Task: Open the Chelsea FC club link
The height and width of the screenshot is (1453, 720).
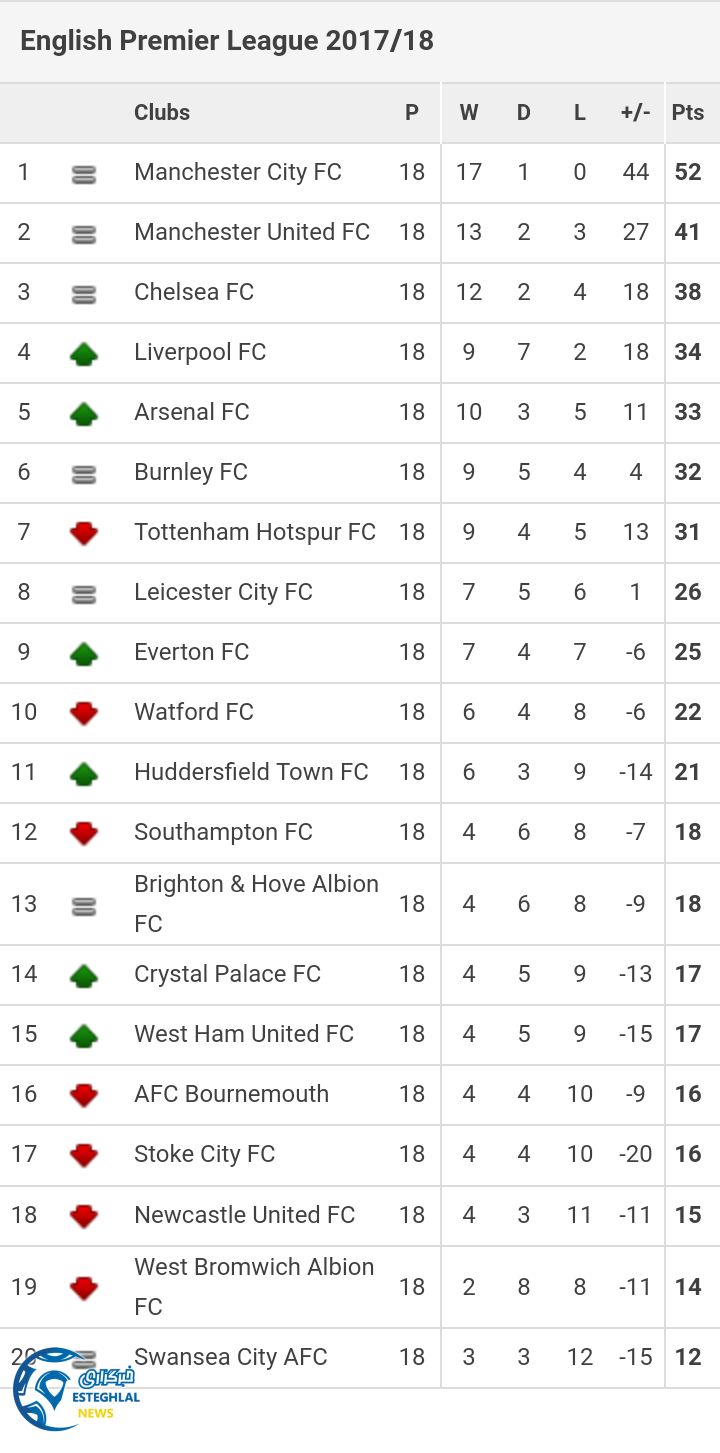Action: (x=194, y=292)
